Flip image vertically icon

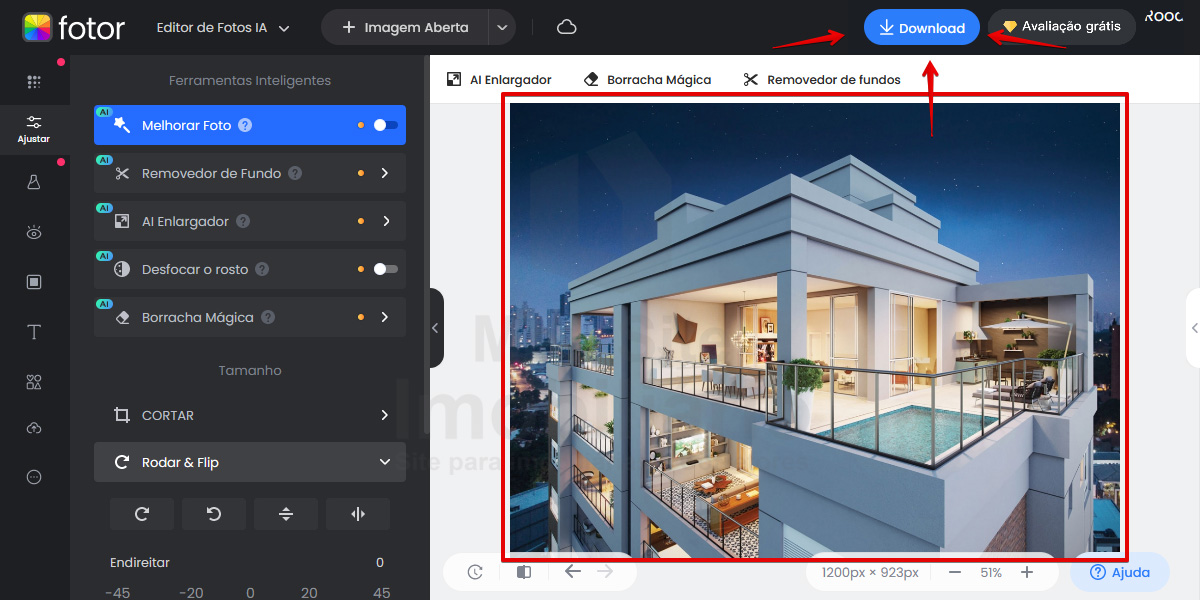pyautogui.click(x=286, y=514)
